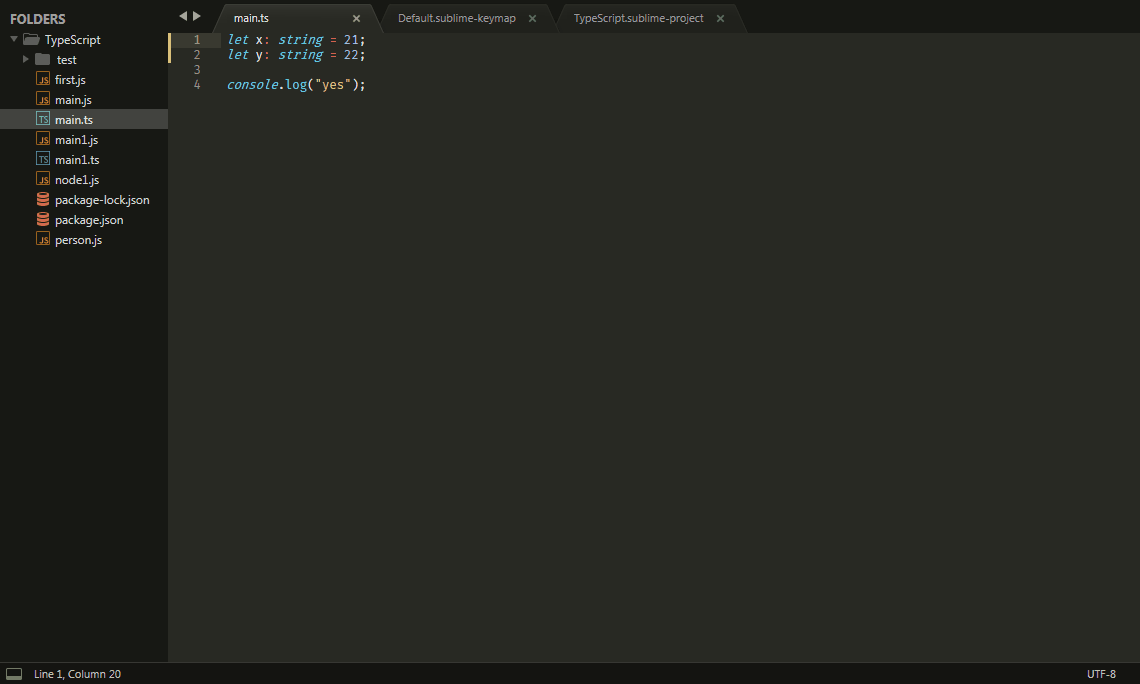Switch to the TypeScript.sublime-project tab
Screen dimensions: 1140x684
click(638, 18)
